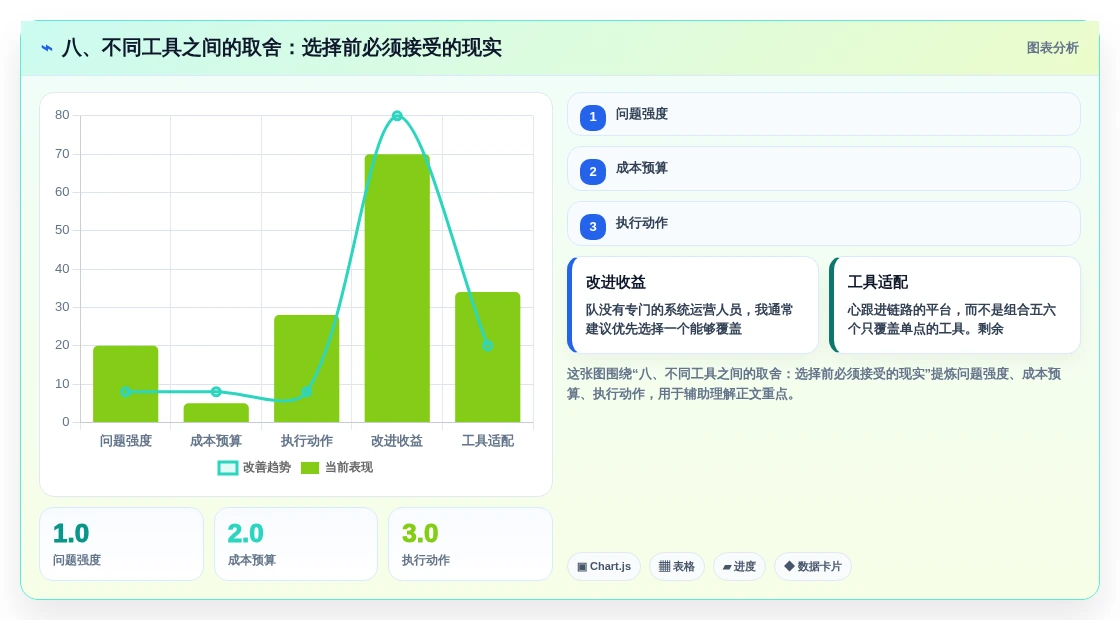Click the number 2 badge for 成本预算

(593, 171)
